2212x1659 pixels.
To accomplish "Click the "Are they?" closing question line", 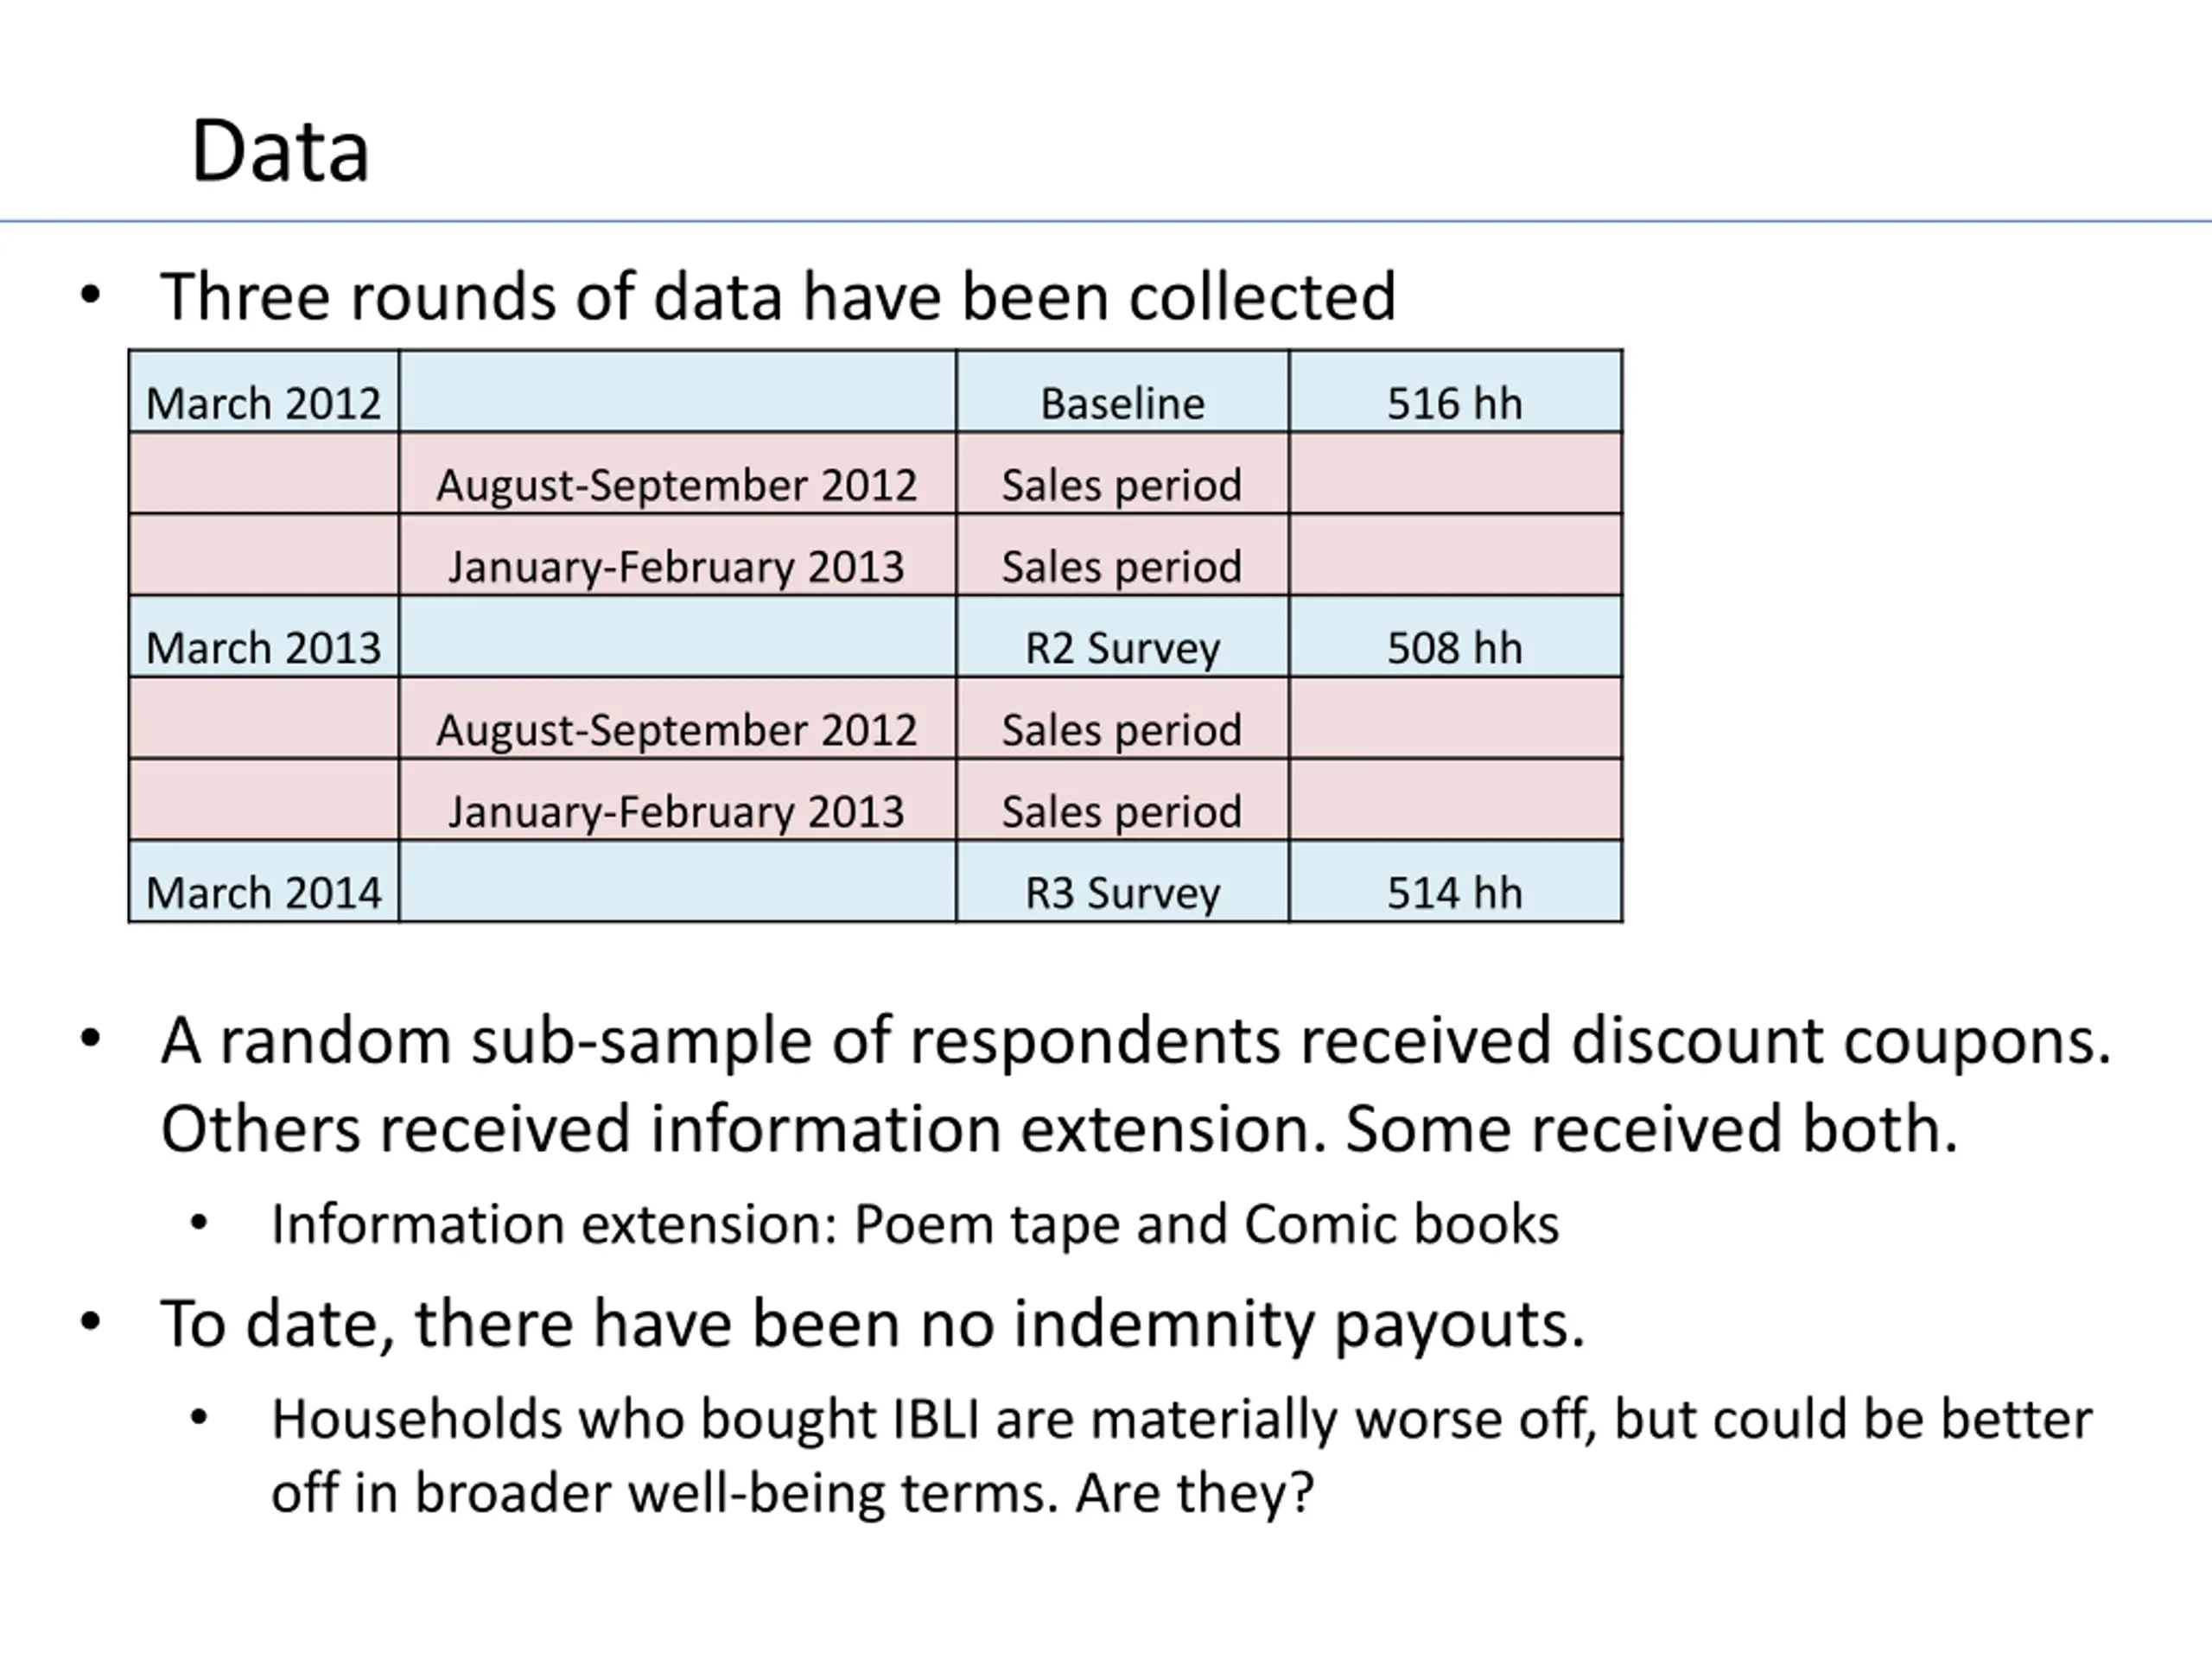I will (791, 1493).
